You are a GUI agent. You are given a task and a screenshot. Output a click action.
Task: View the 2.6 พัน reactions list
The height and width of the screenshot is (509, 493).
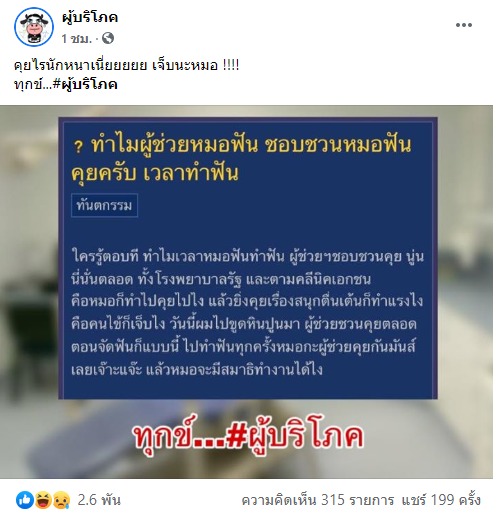pyautogui.click(x=99, y=500)
